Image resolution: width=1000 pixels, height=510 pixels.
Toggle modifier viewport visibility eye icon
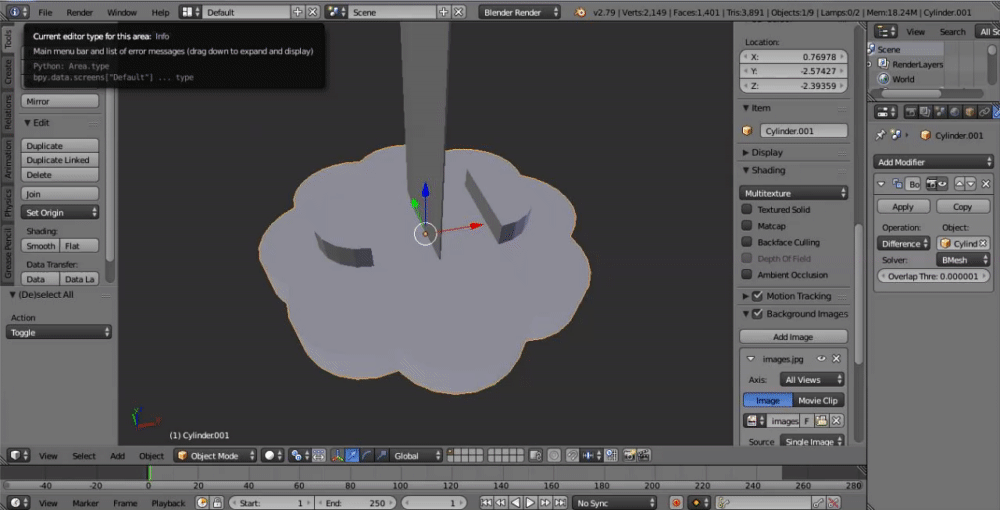[941, 184]
